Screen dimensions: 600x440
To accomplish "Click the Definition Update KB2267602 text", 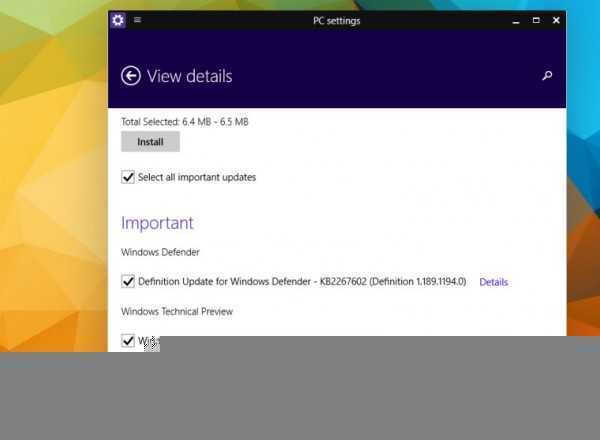I will pos(302,282).
